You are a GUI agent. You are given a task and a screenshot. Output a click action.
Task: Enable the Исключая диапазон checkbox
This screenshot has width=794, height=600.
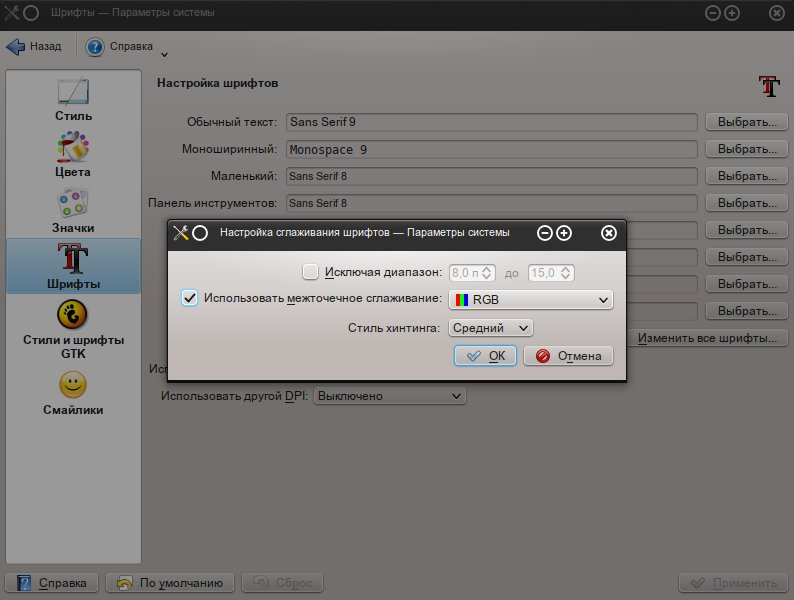click(310, 271)
